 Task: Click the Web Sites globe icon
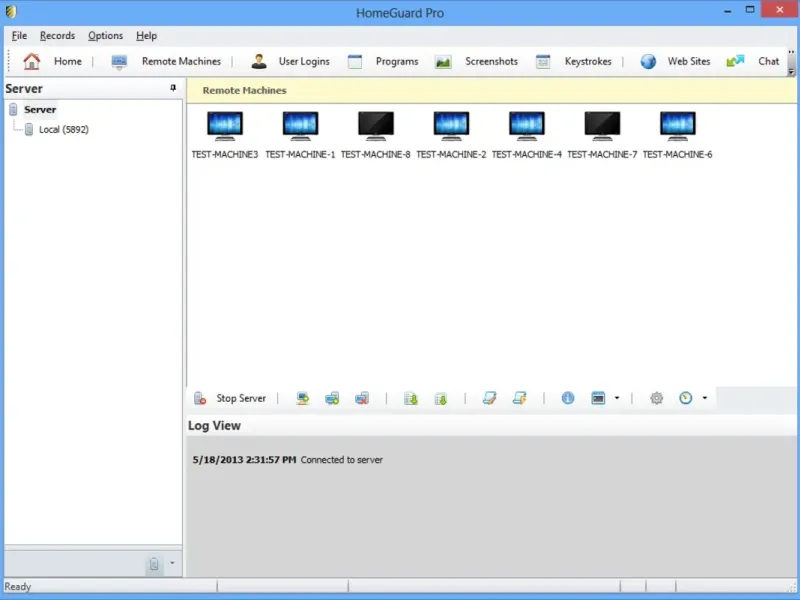(x=648, y=62)
